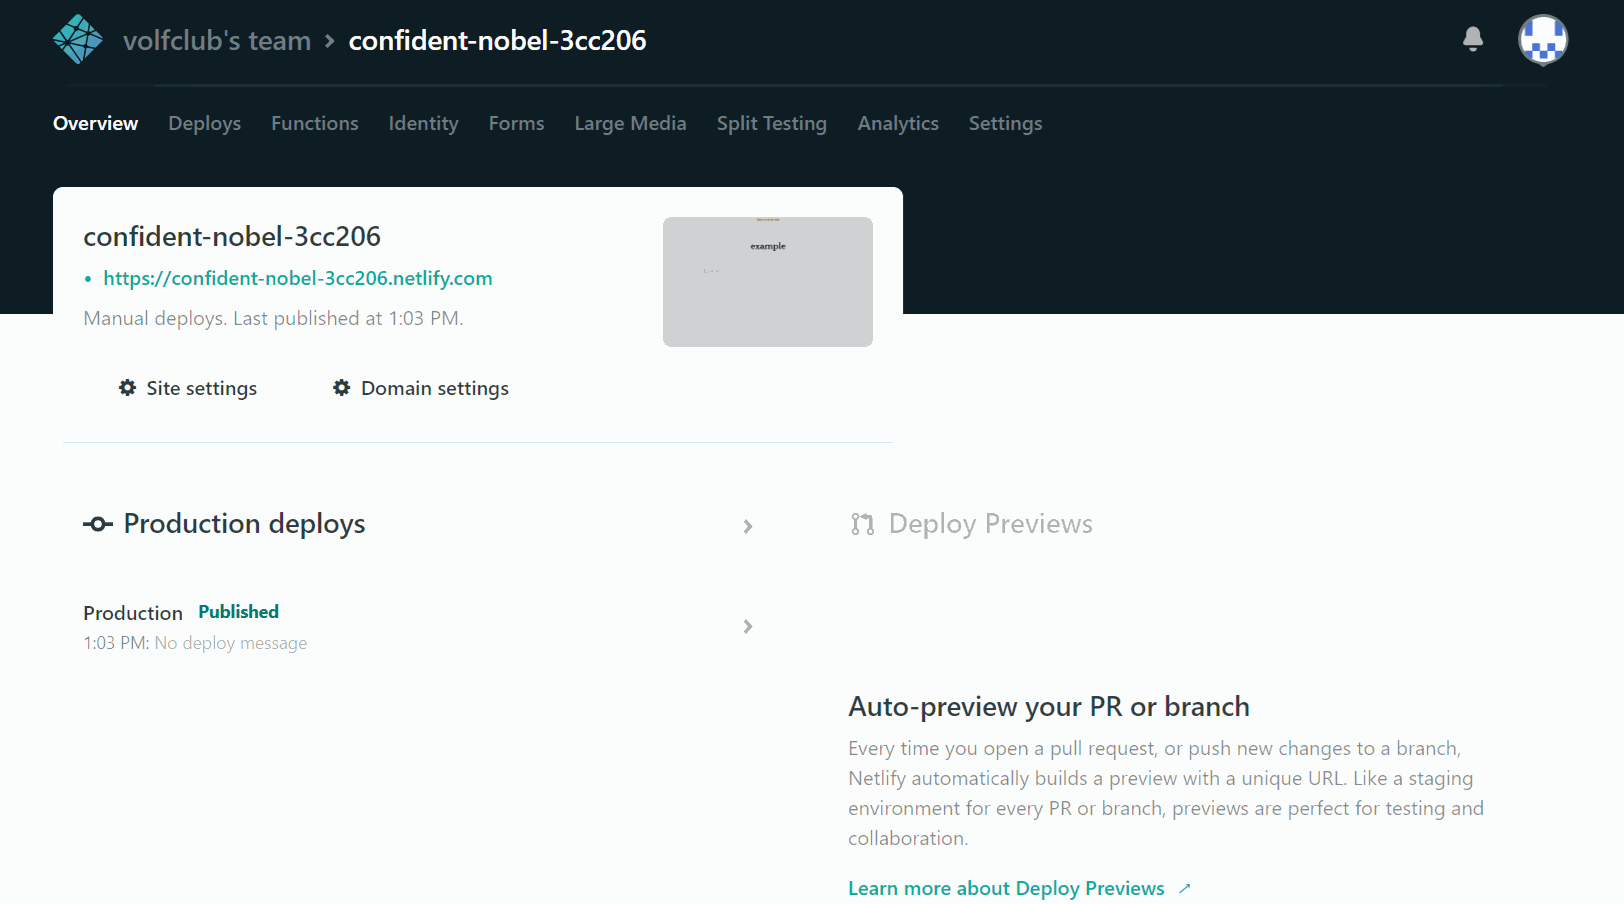The image size is (1624, 904).
Task: Click the Auto-preview your PR or branch heading
Action: point(1049,707)
